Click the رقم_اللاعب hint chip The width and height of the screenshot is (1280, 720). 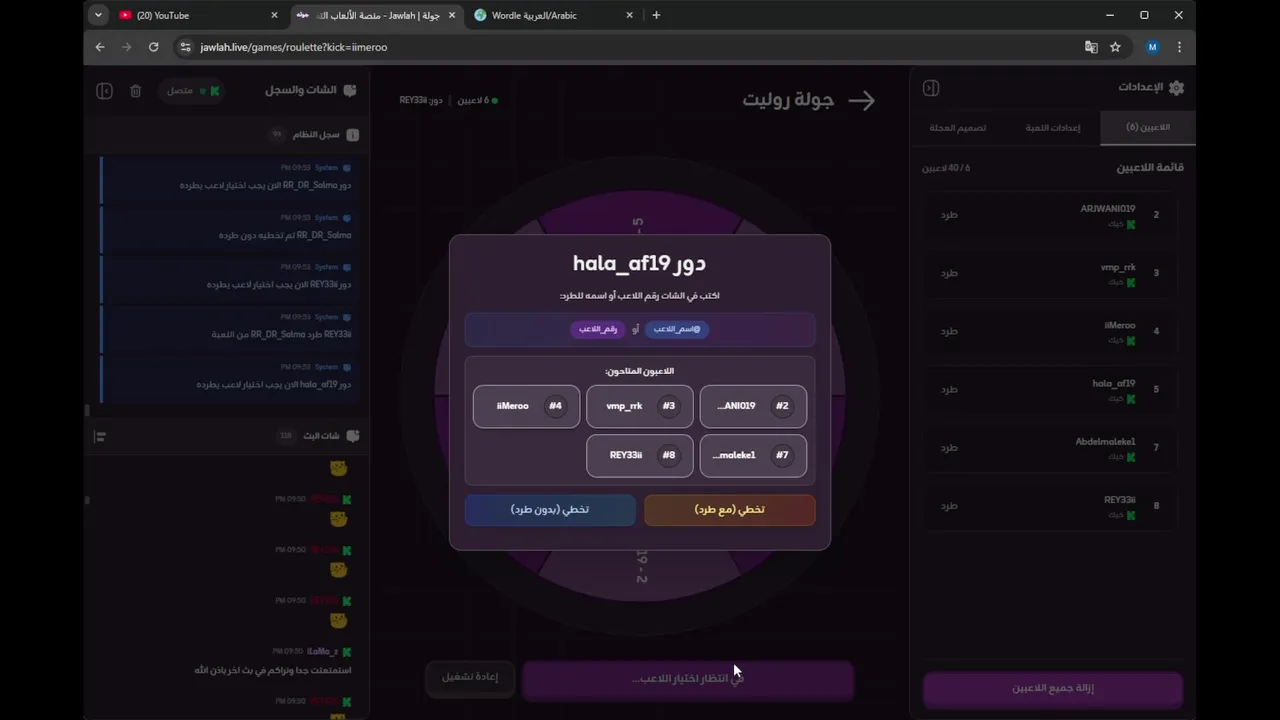[x=598, y=329]
